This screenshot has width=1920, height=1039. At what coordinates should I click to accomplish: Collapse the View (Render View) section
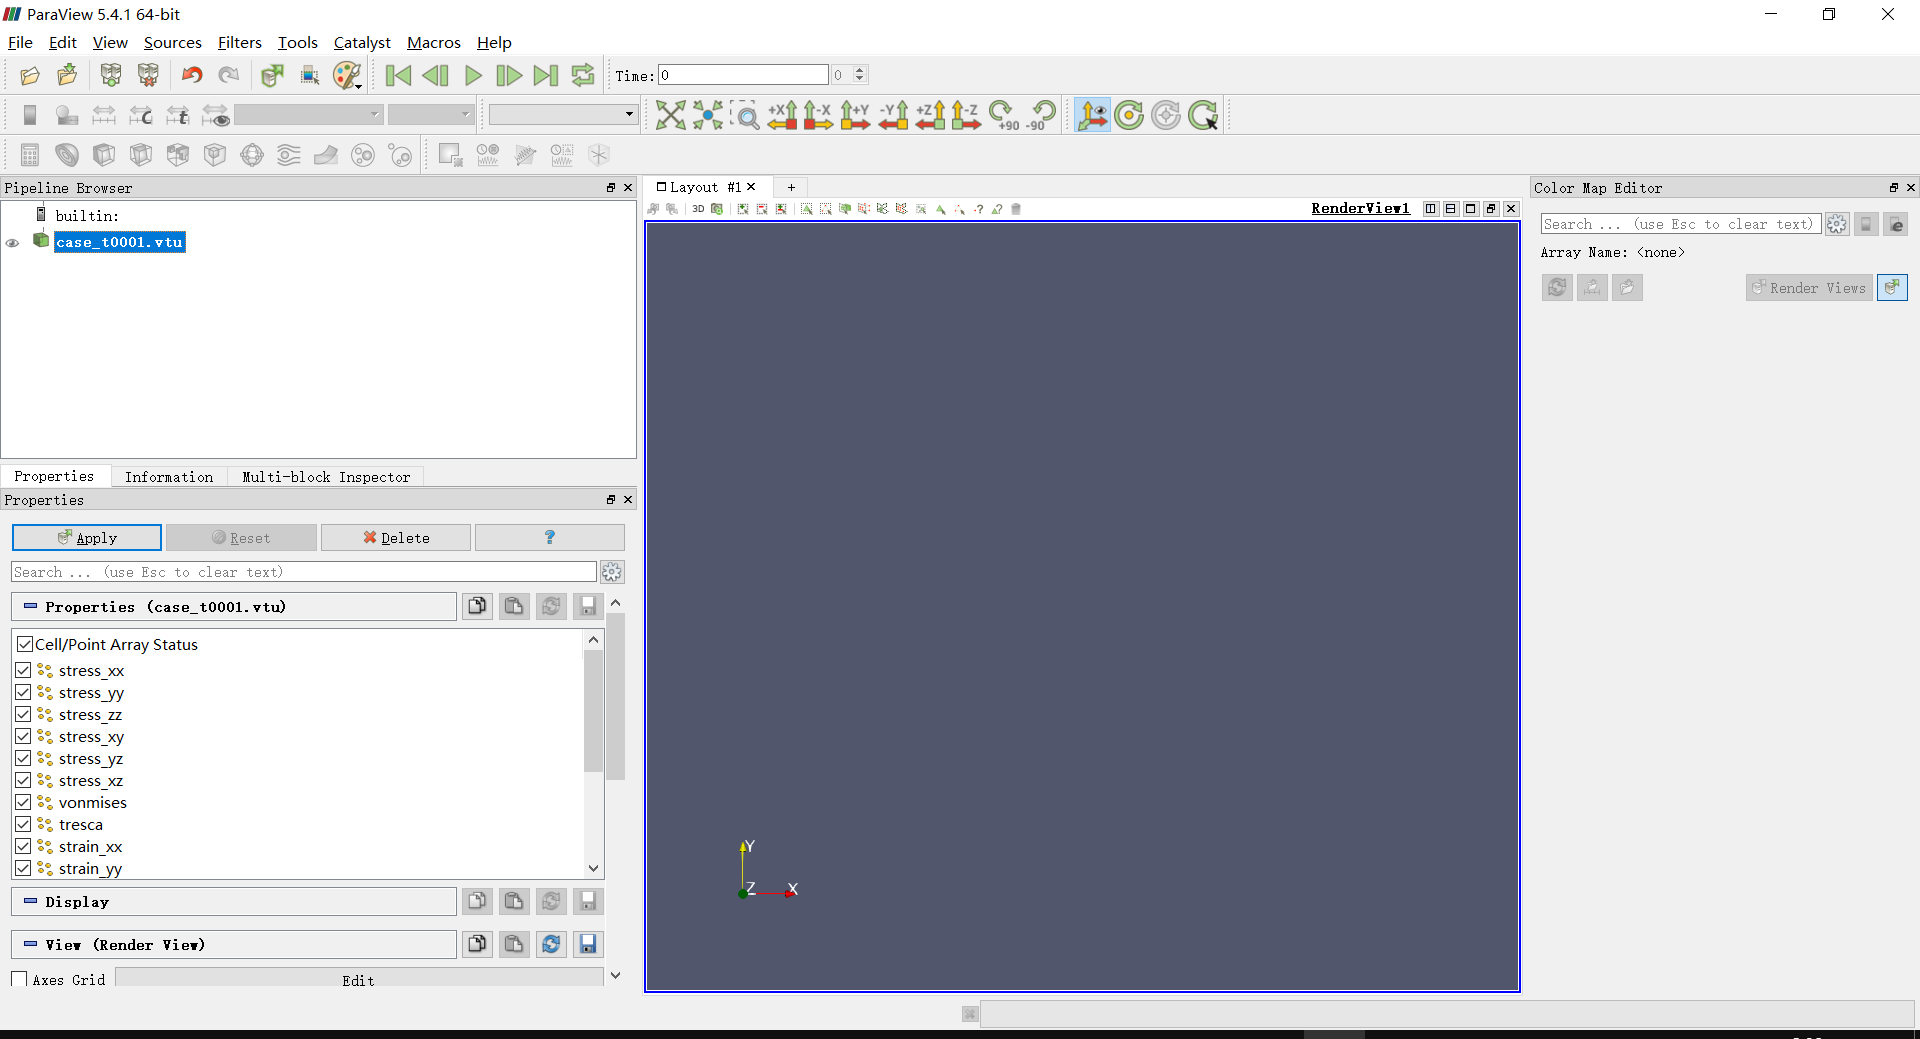[x=29, y=944]
